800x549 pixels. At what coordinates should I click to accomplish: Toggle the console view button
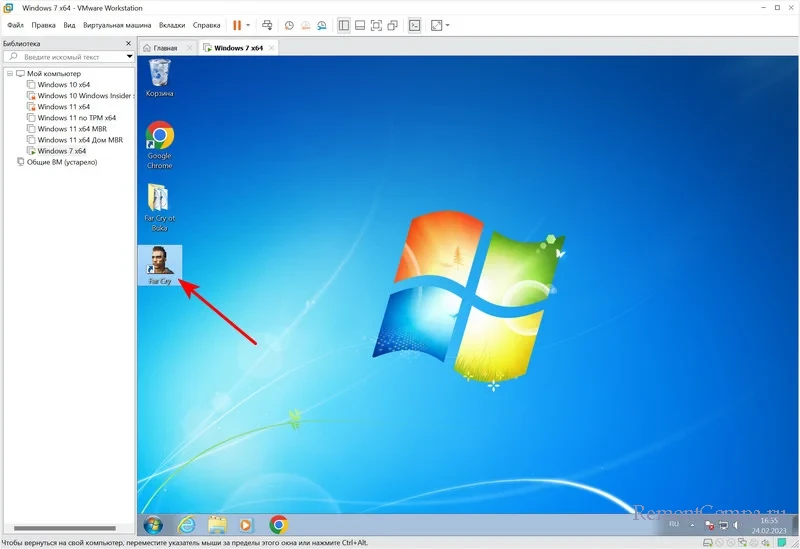pyautogui.click(x=415, y=25)
